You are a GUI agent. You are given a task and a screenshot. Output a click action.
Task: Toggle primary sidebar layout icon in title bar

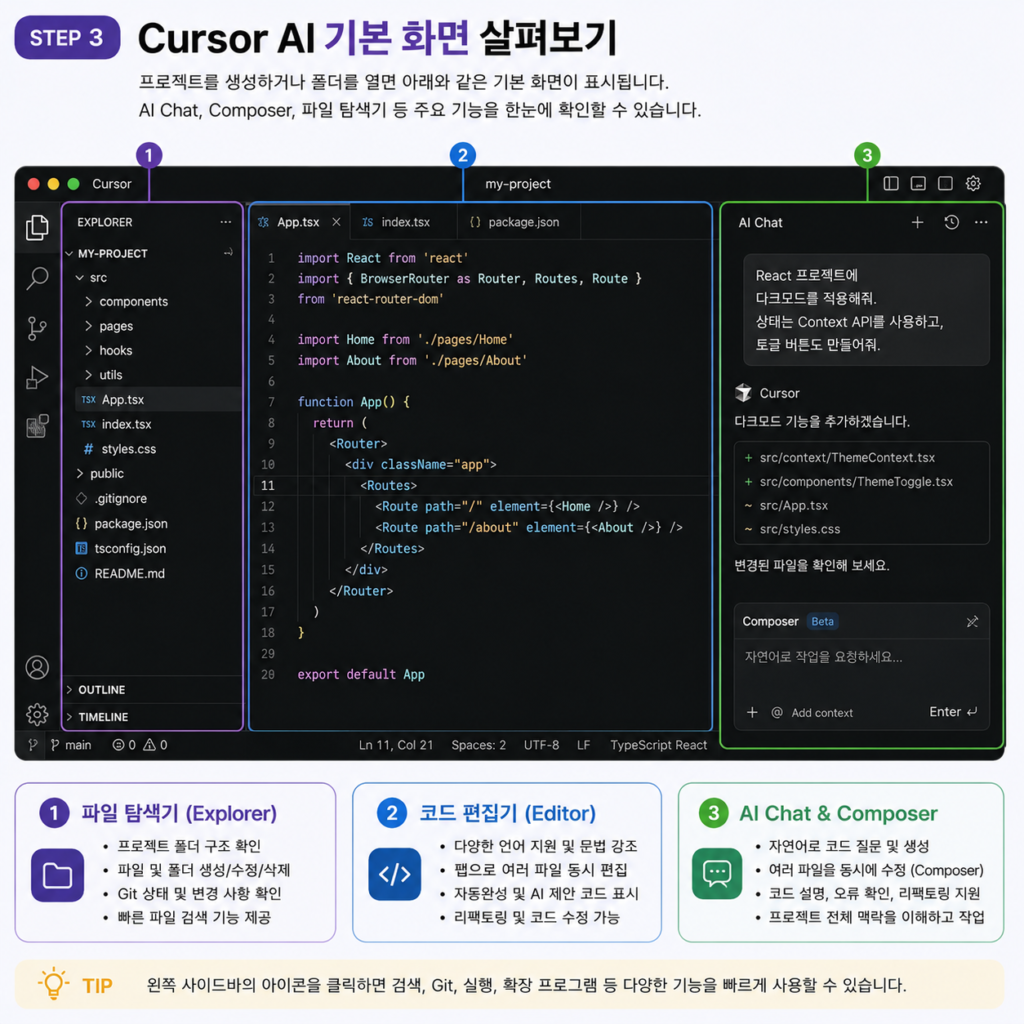pyautogui.click(x=891, y=184)
